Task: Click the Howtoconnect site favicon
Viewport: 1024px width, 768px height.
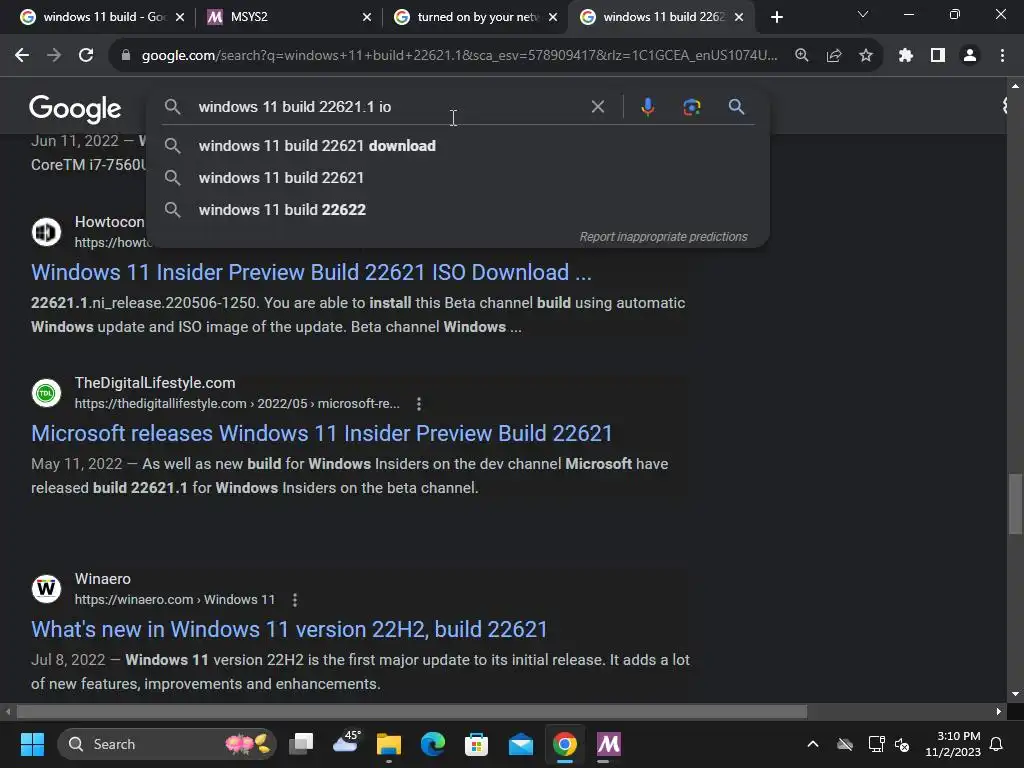Action: click(46, 232)
